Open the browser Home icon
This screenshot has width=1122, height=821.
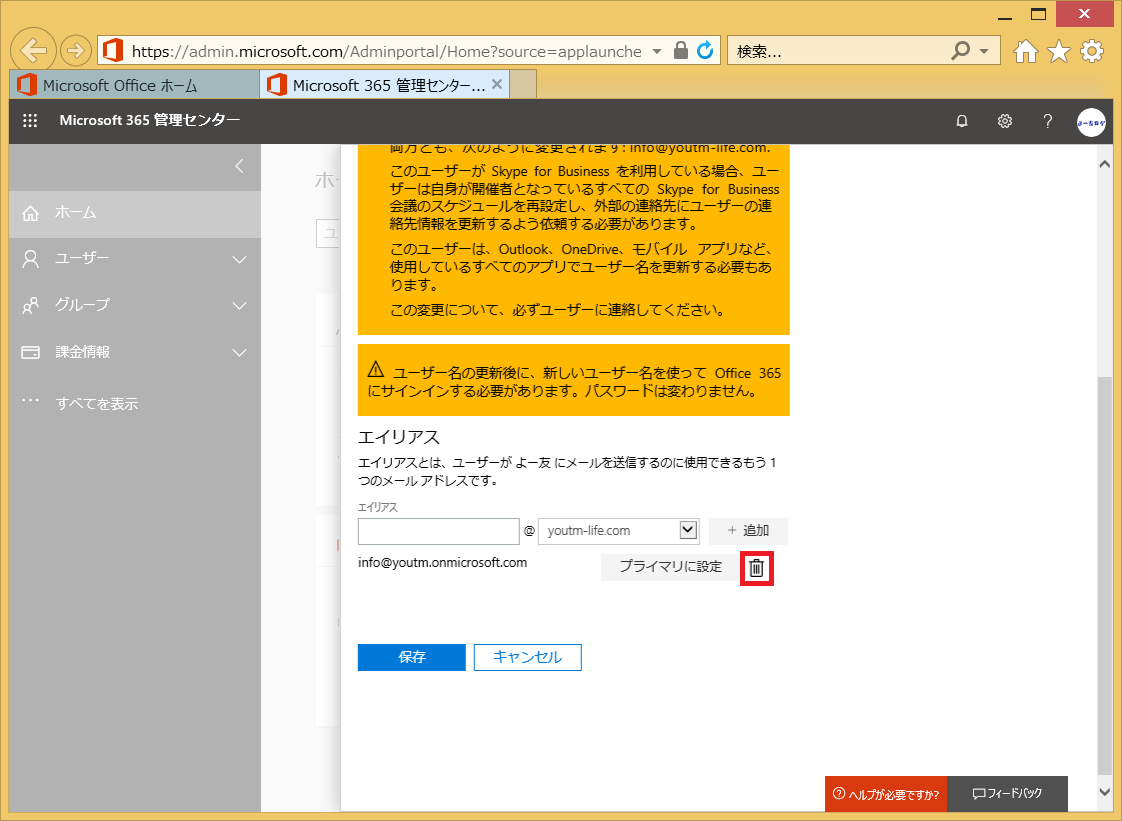point(1025,51)
